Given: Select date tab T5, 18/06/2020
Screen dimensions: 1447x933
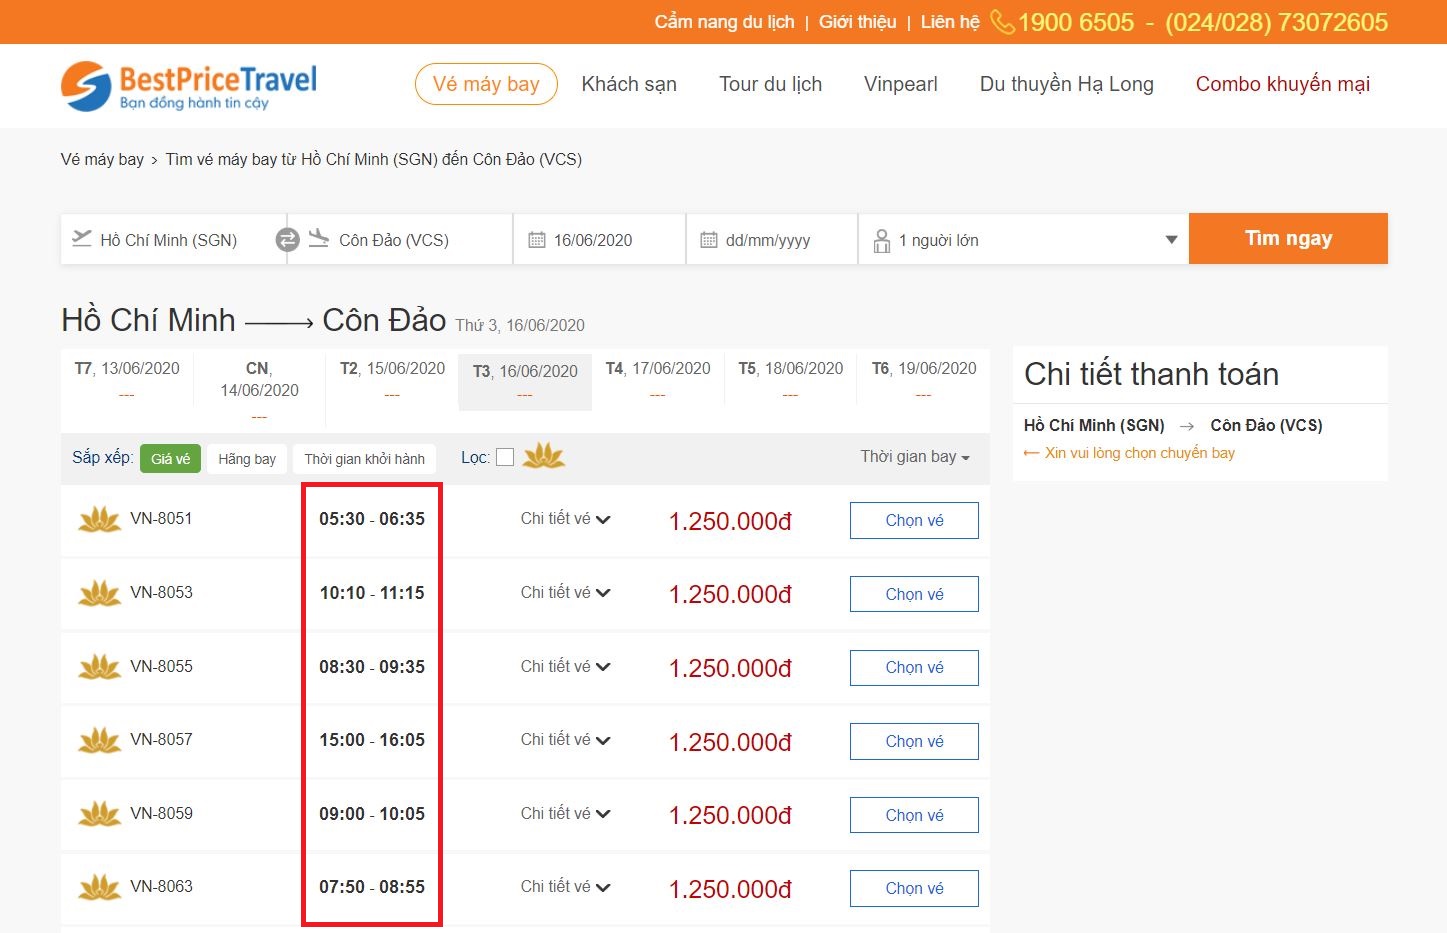Looking at the screenshot, I should (790, 380).
